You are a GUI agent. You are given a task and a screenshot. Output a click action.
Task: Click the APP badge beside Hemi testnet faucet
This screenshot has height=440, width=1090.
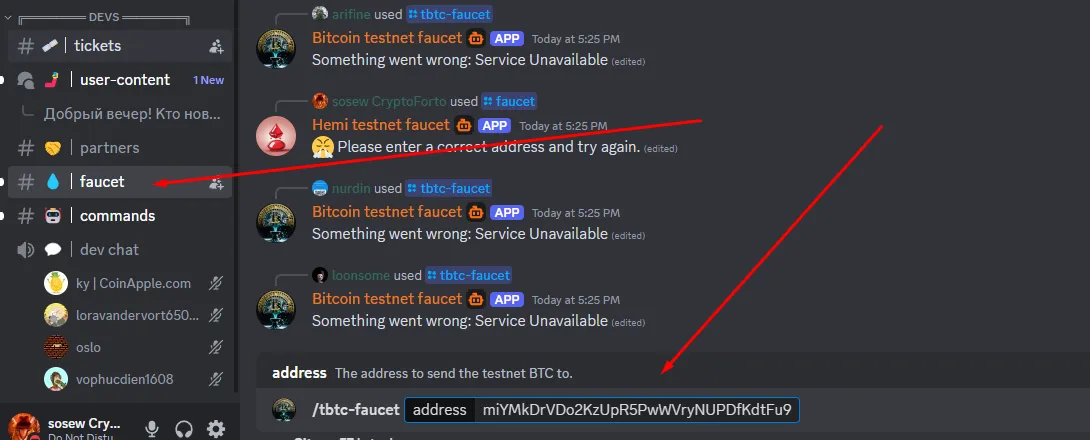coord(494,126)
